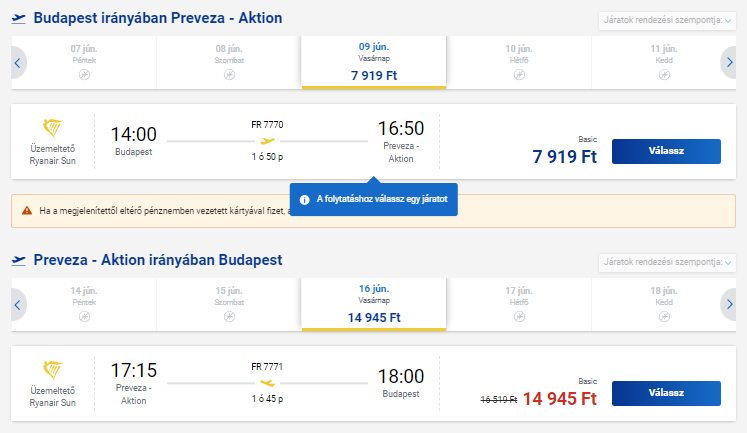Select the 11 jún. Kedd date tab
The width and height of the screenshot is (747, 433).
click(664, 62)
